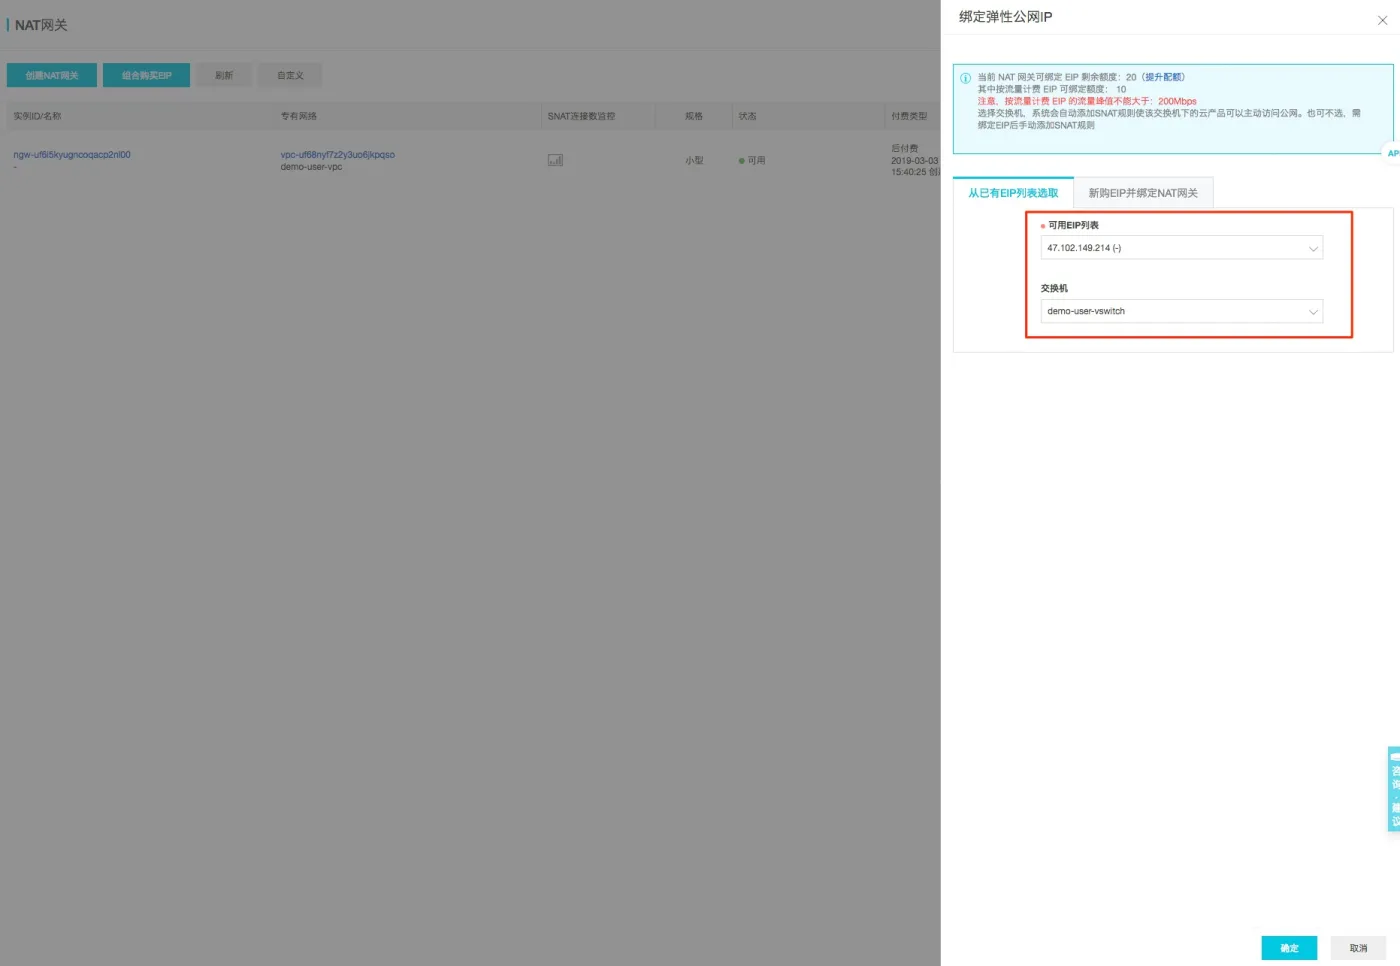Click the 交换机 field label

pos(1054,288)
